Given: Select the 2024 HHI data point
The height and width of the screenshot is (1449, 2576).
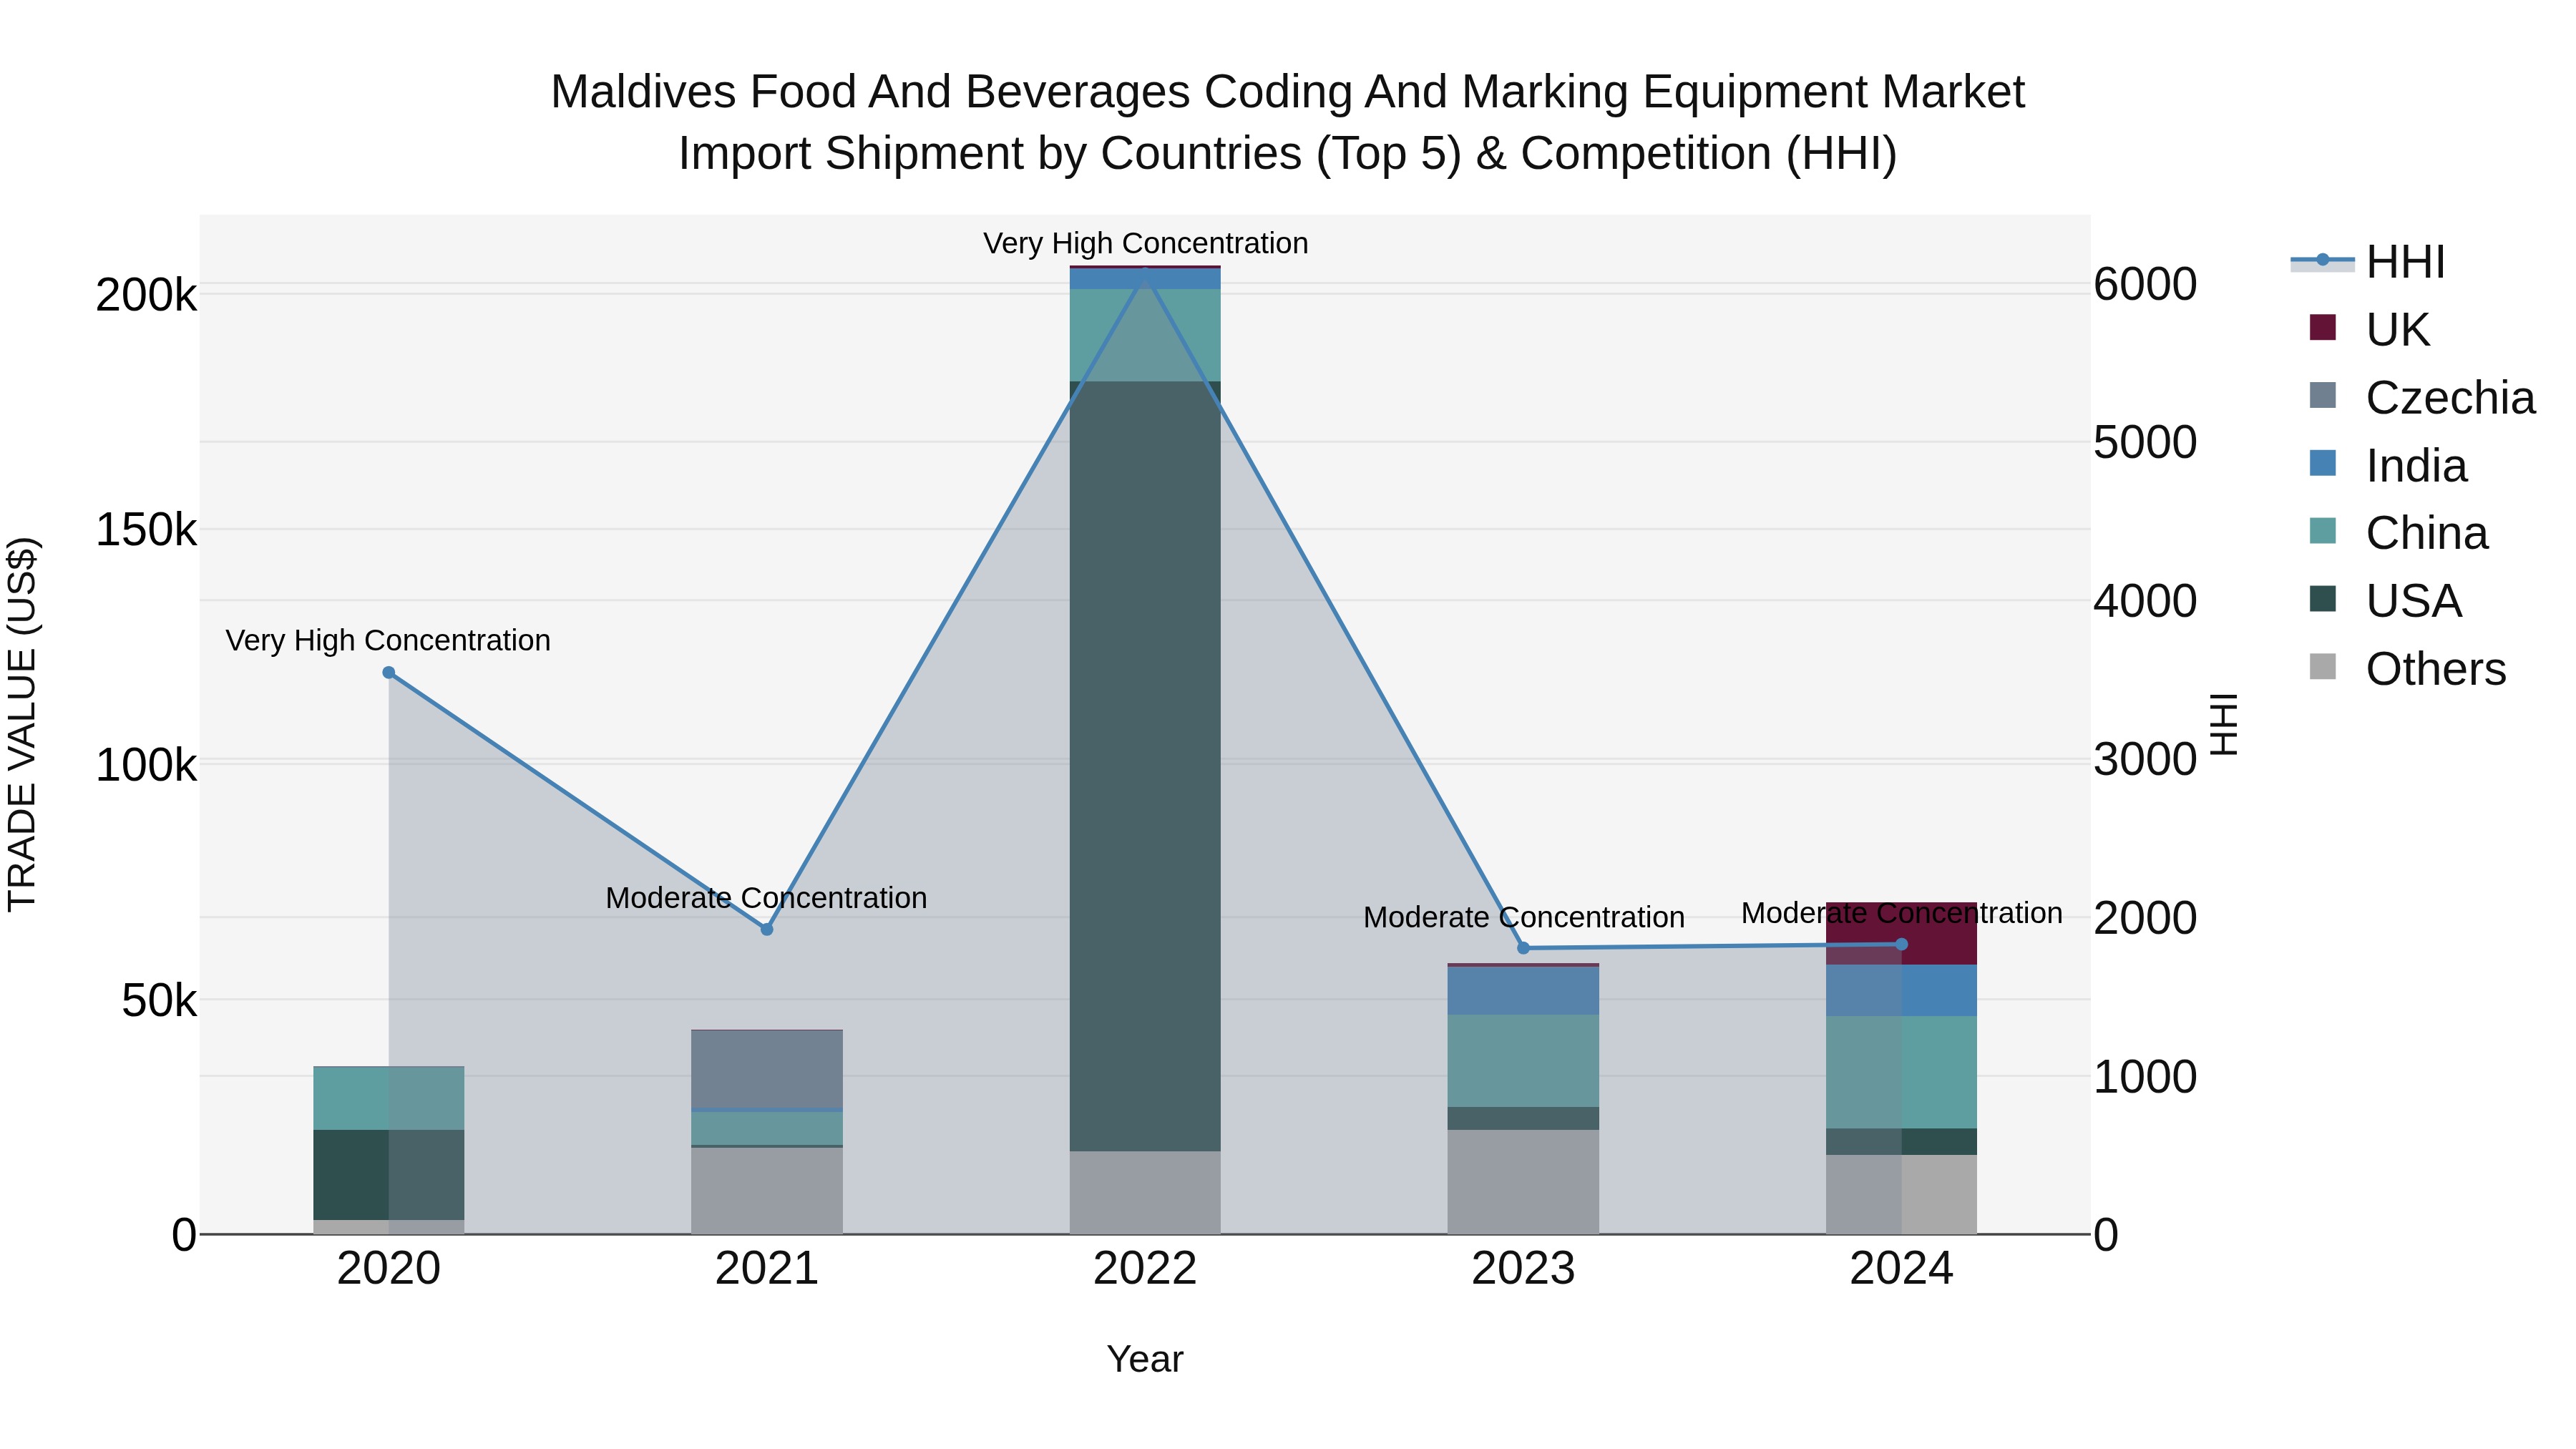Looking at the screenshot, I should click(1902, 944).
